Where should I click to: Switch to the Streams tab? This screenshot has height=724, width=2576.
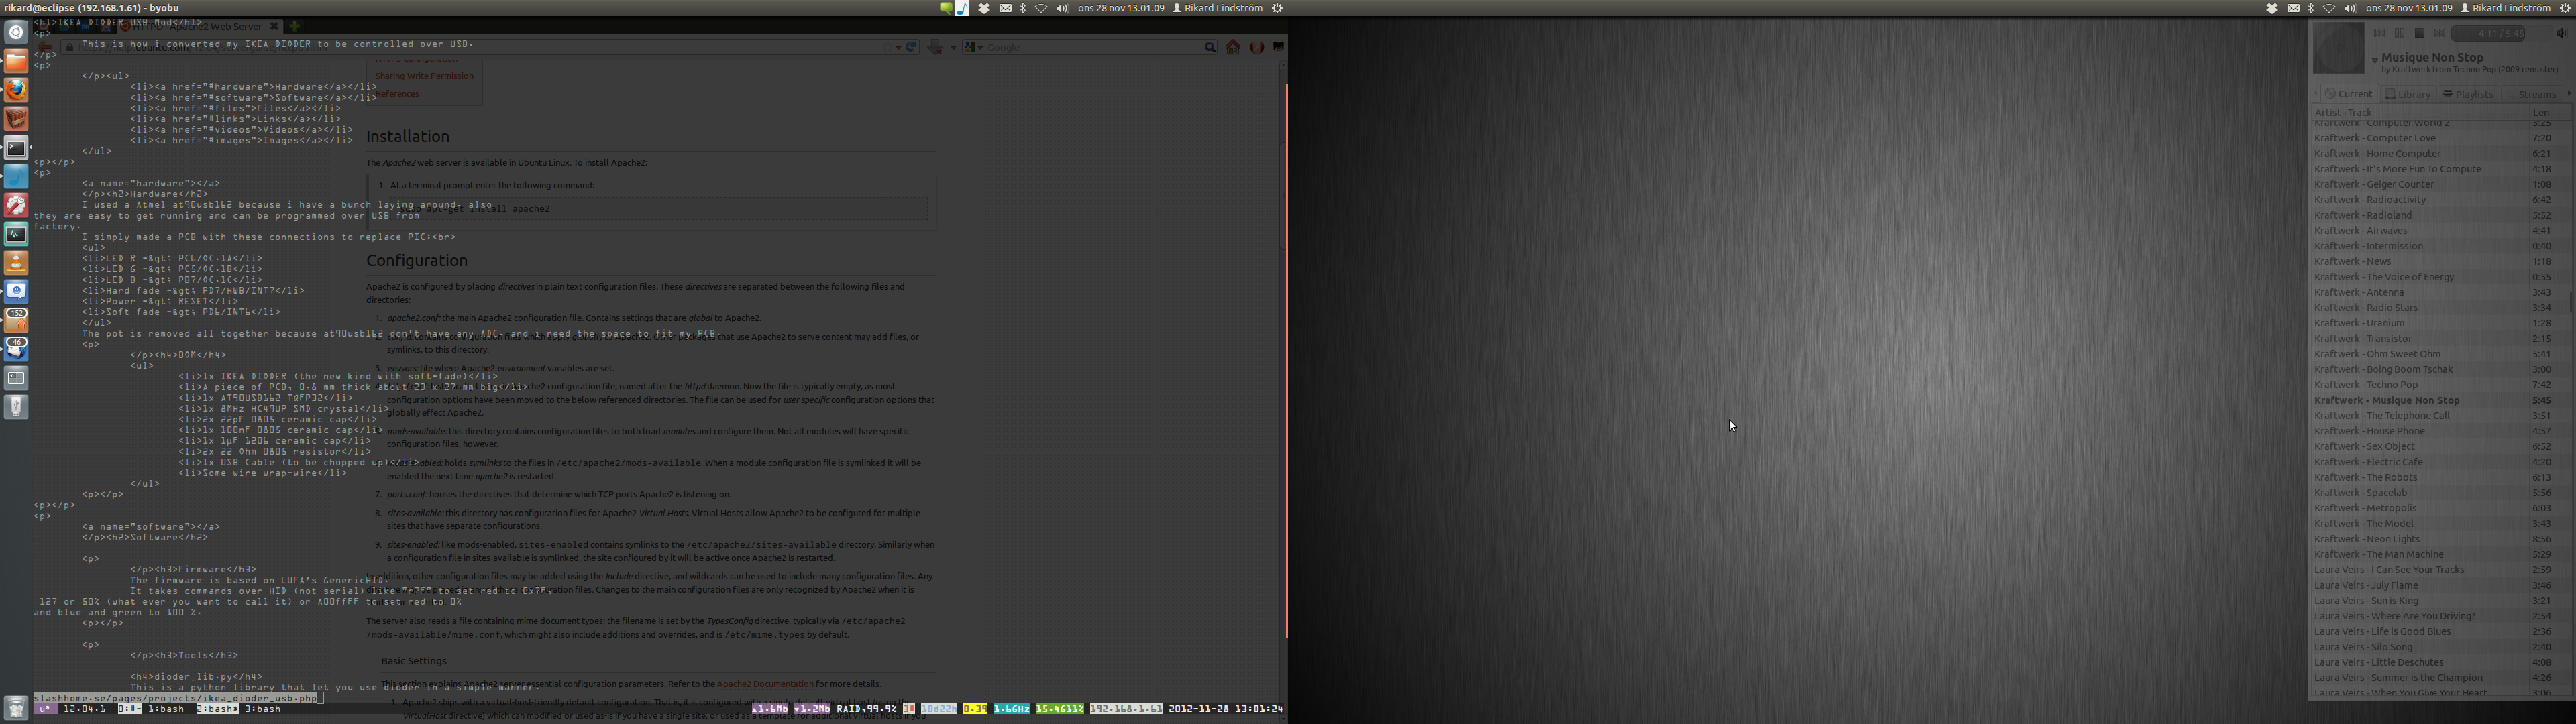point(2532,94)
